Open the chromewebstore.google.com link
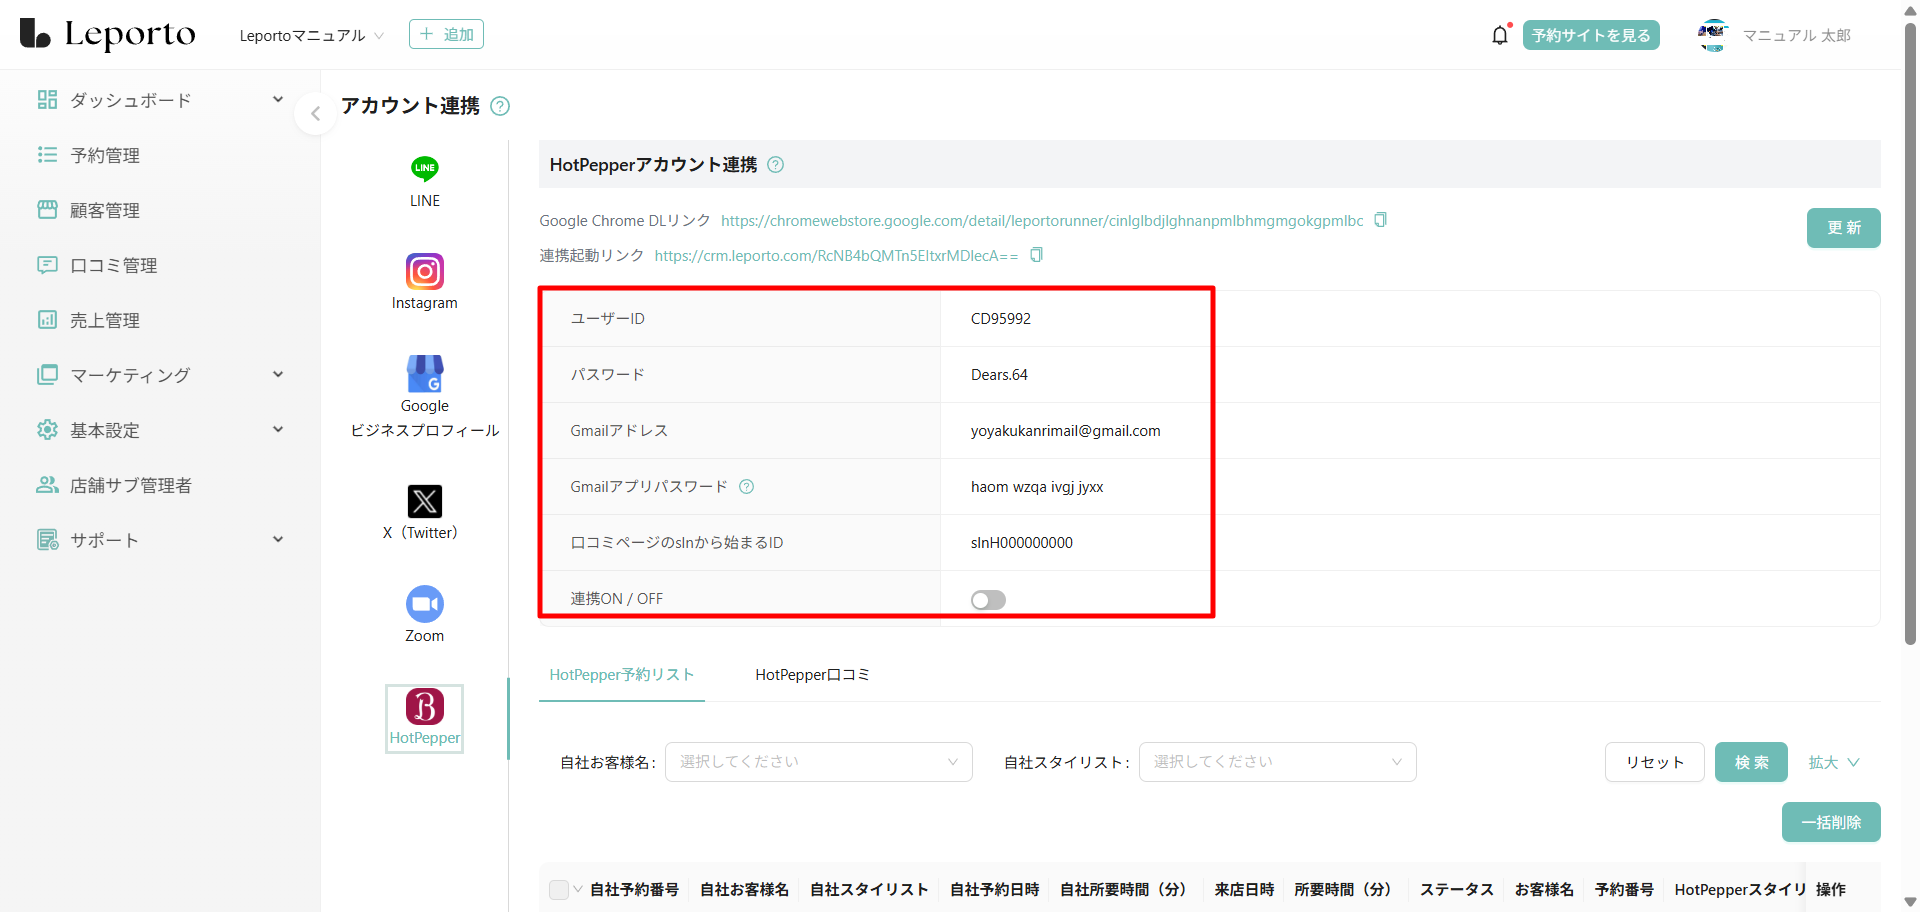 pos(1042,220)
